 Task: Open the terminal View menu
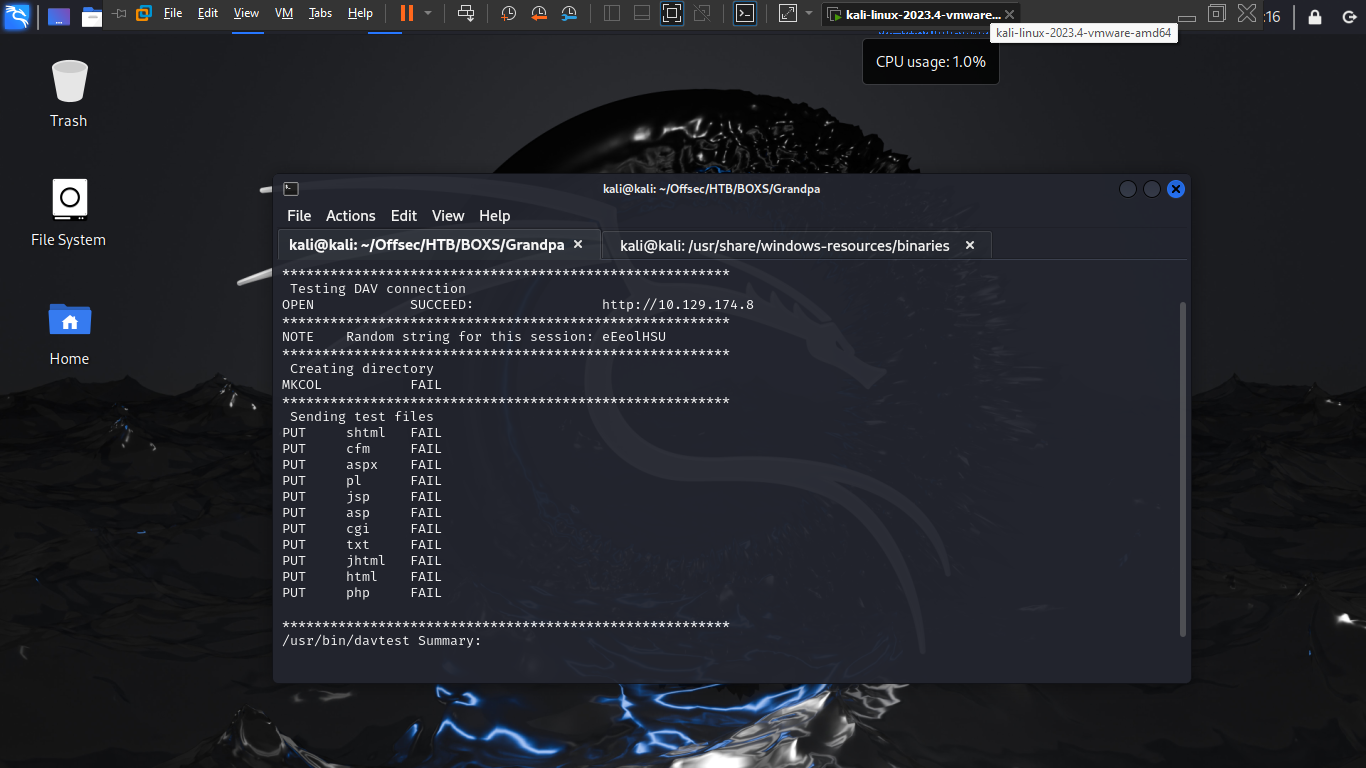(x=448, y=215)
